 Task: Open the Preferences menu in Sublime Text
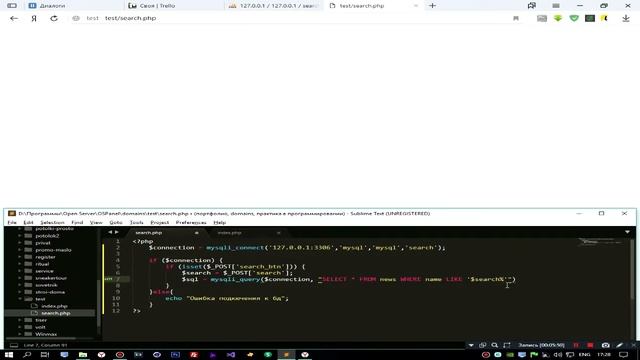[x=191, y=222]
